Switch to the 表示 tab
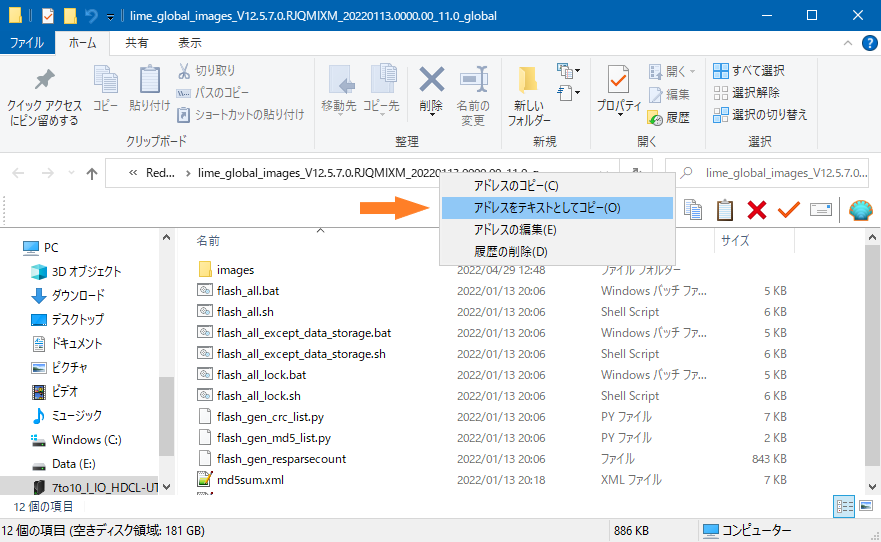 [190, 43]
